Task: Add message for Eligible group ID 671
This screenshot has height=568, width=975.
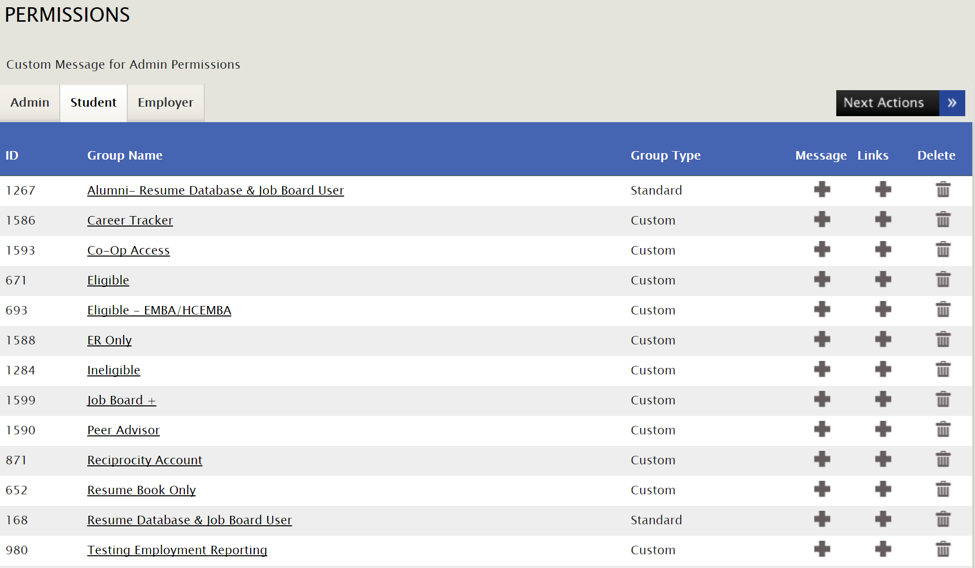Action: tap(822, 279)
